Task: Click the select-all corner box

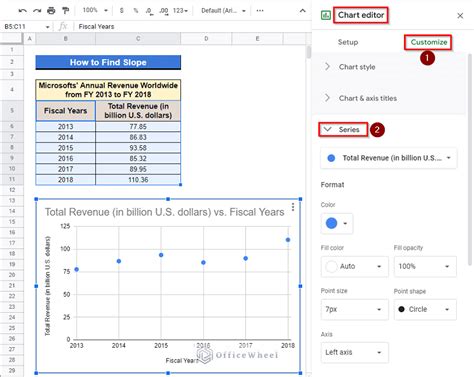Action: (12, 39)
